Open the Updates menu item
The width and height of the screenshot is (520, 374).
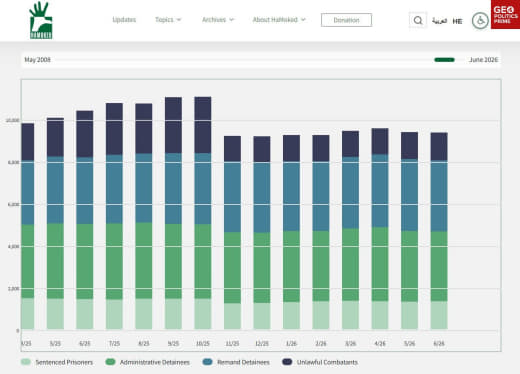tap(124, 20)
